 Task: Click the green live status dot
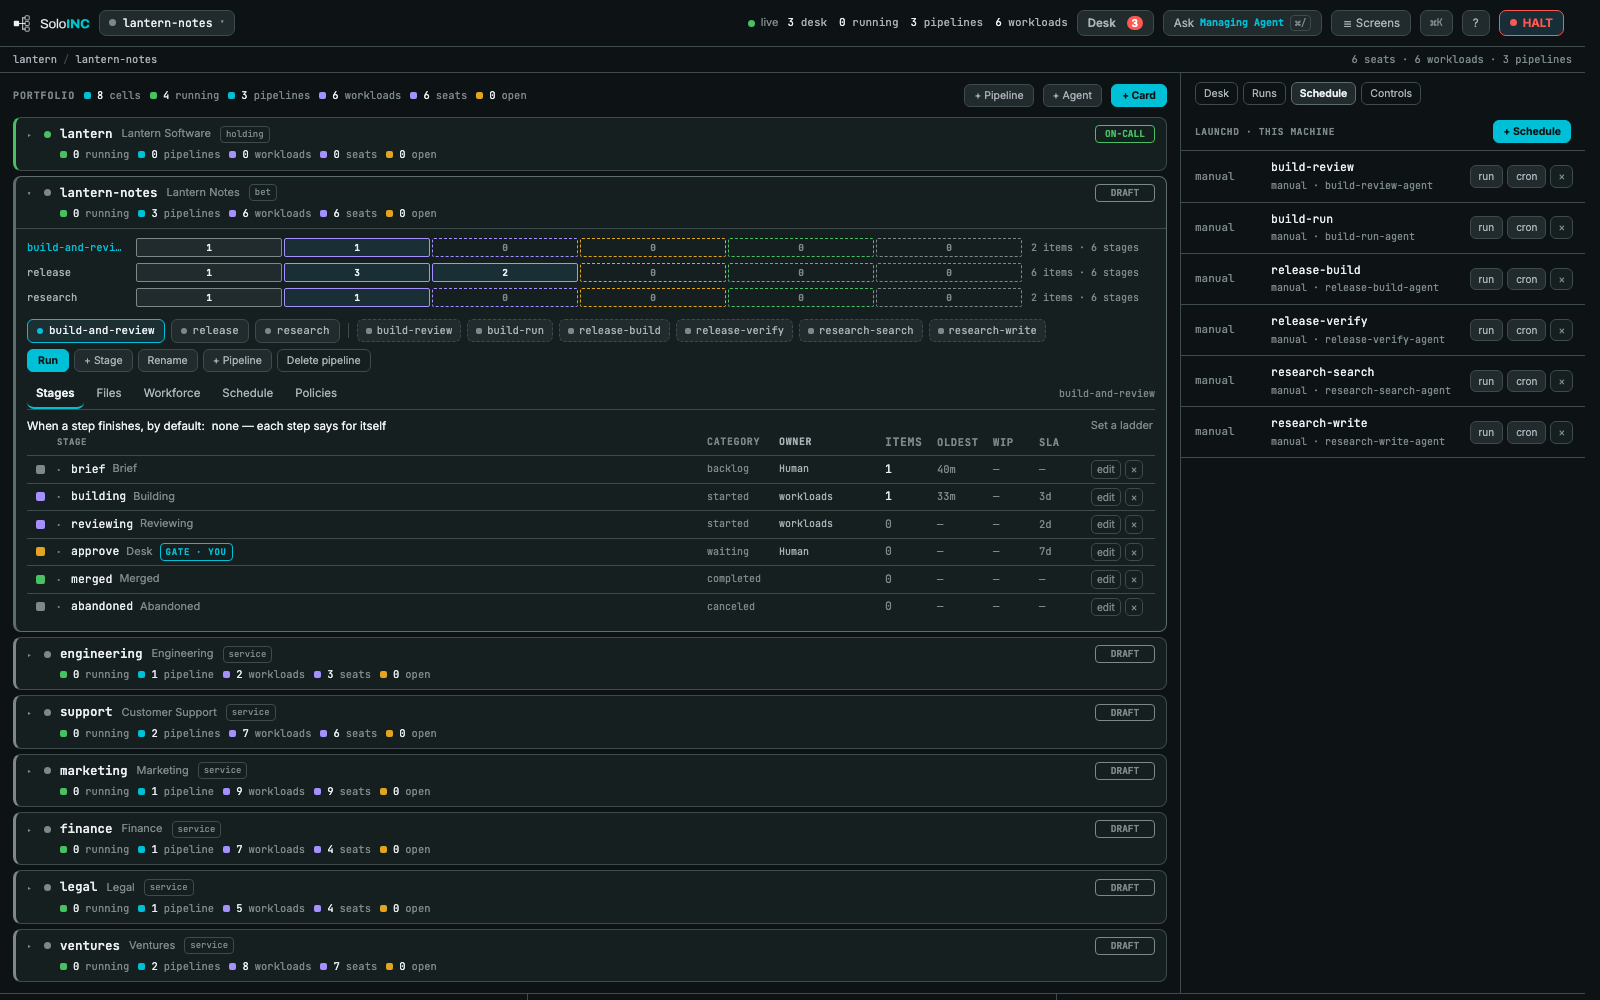751,23
